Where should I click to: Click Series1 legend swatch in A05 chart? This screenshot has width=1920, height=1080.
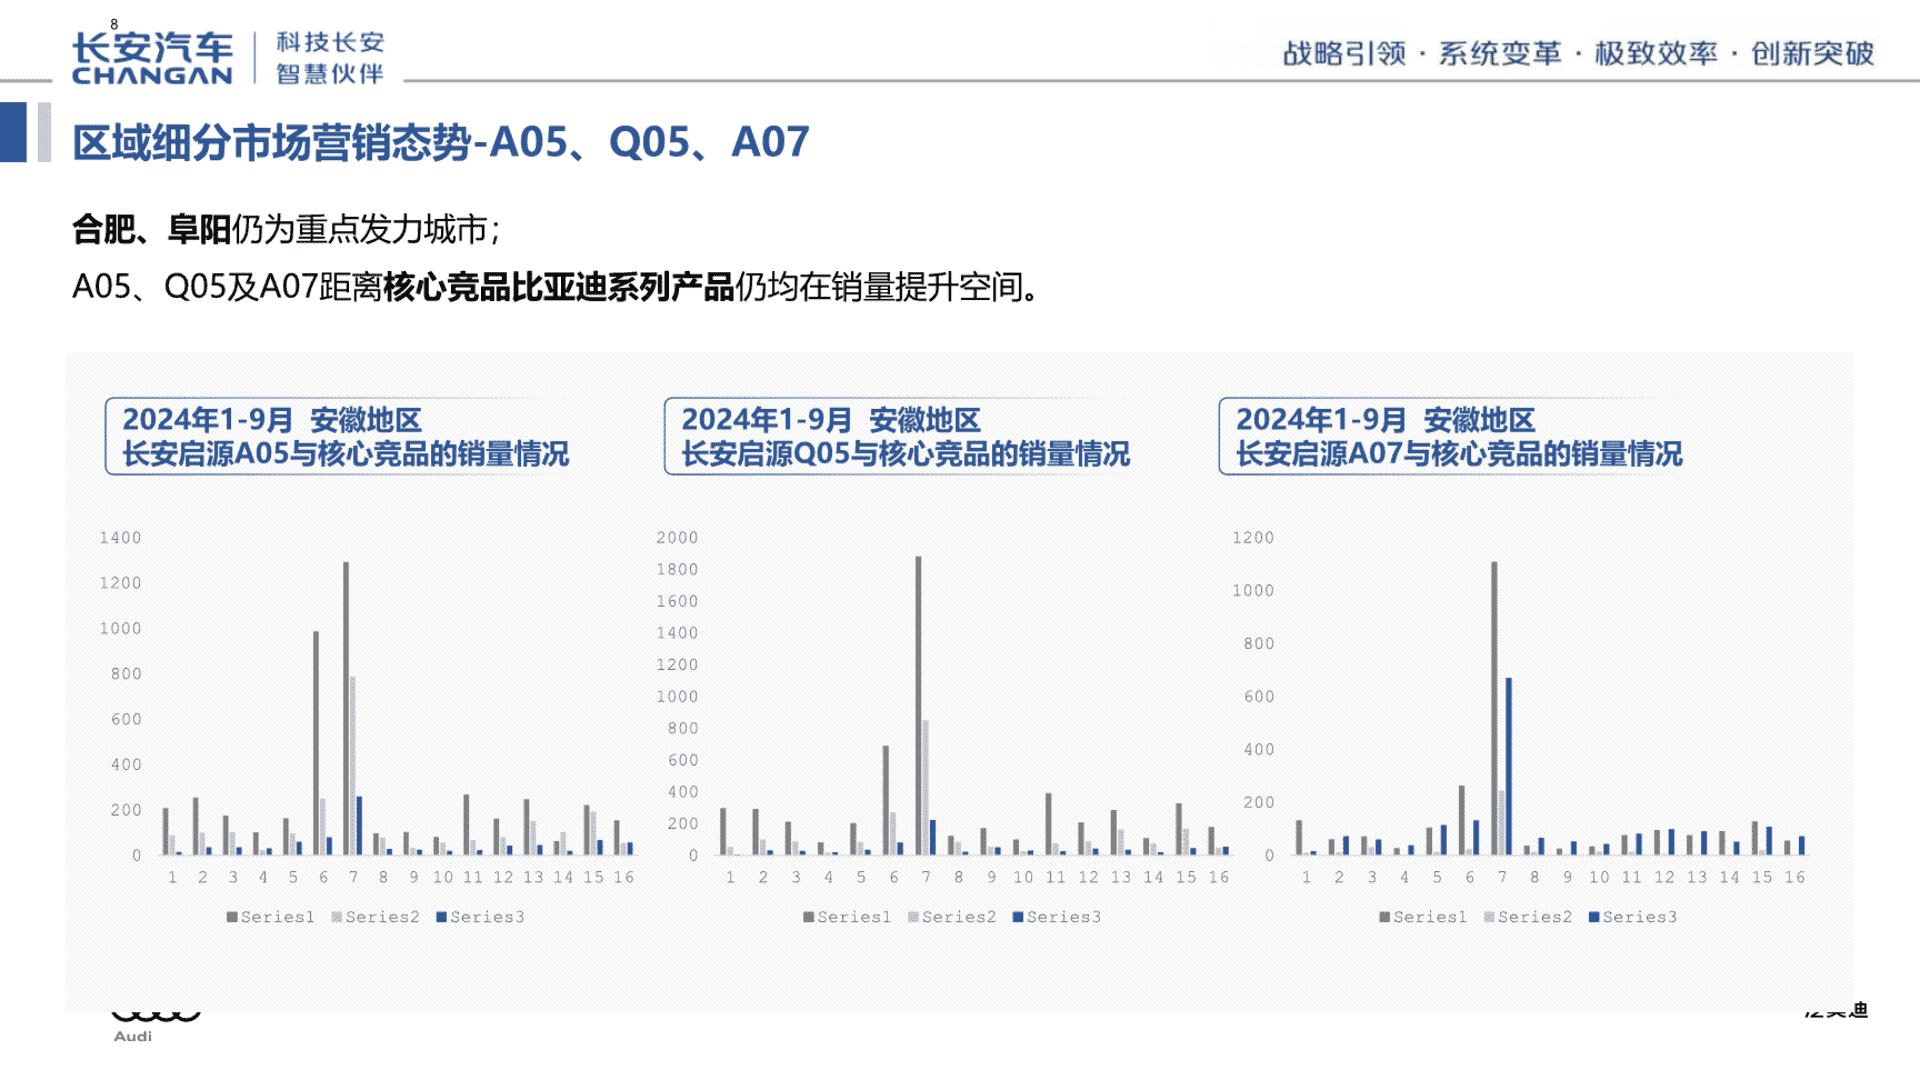[232, 917]
